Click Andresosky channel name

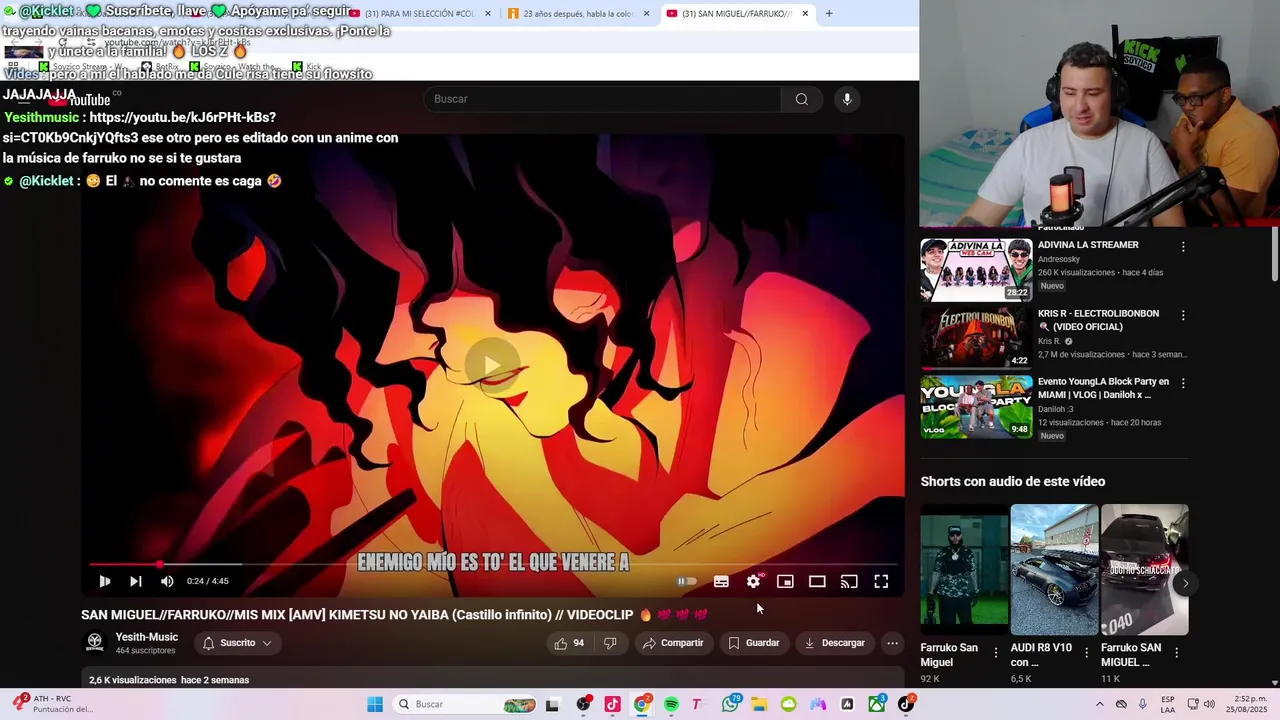click(1059, 259)
